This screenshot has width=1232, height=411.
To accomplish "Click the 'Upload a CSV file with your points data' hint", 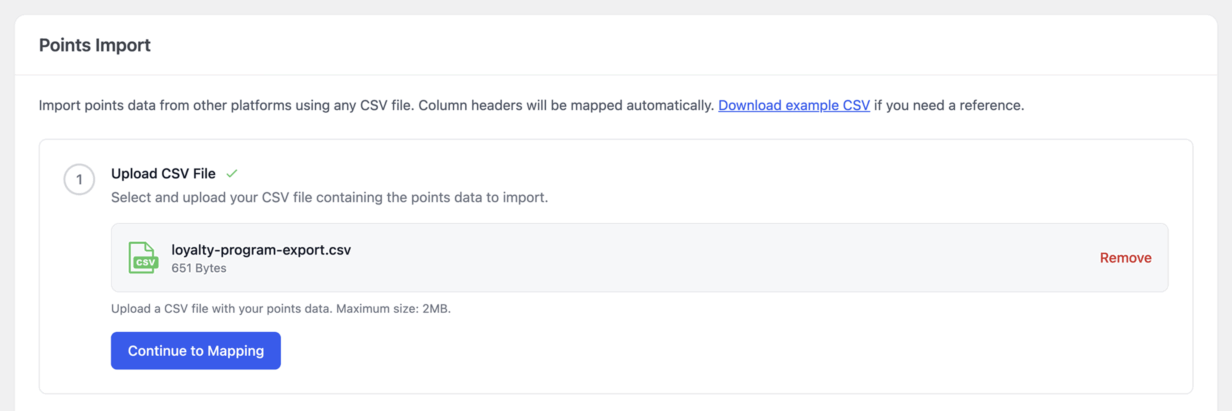I will point(222,309).
